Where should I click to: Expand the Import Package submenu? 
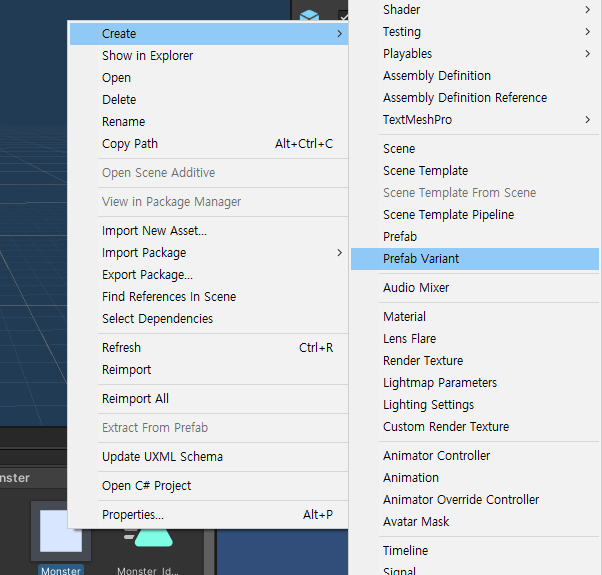208,253
